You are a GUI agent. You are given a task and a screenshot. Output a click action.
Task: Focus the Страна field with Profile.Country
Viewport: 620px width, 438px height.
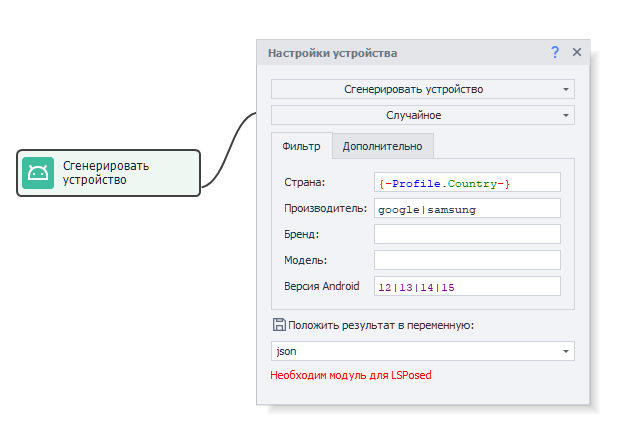pyautogui.click(x=467, y=183)
